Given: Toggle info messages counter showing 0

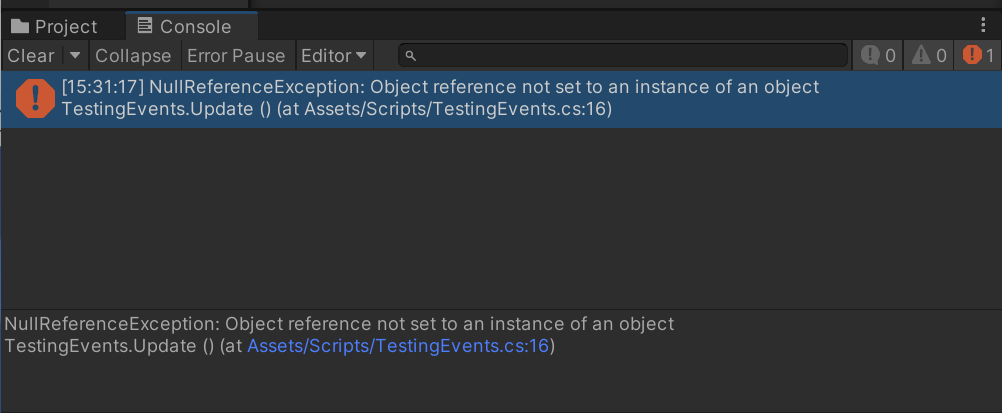Looking at the screenshot, I should point(877,56).
